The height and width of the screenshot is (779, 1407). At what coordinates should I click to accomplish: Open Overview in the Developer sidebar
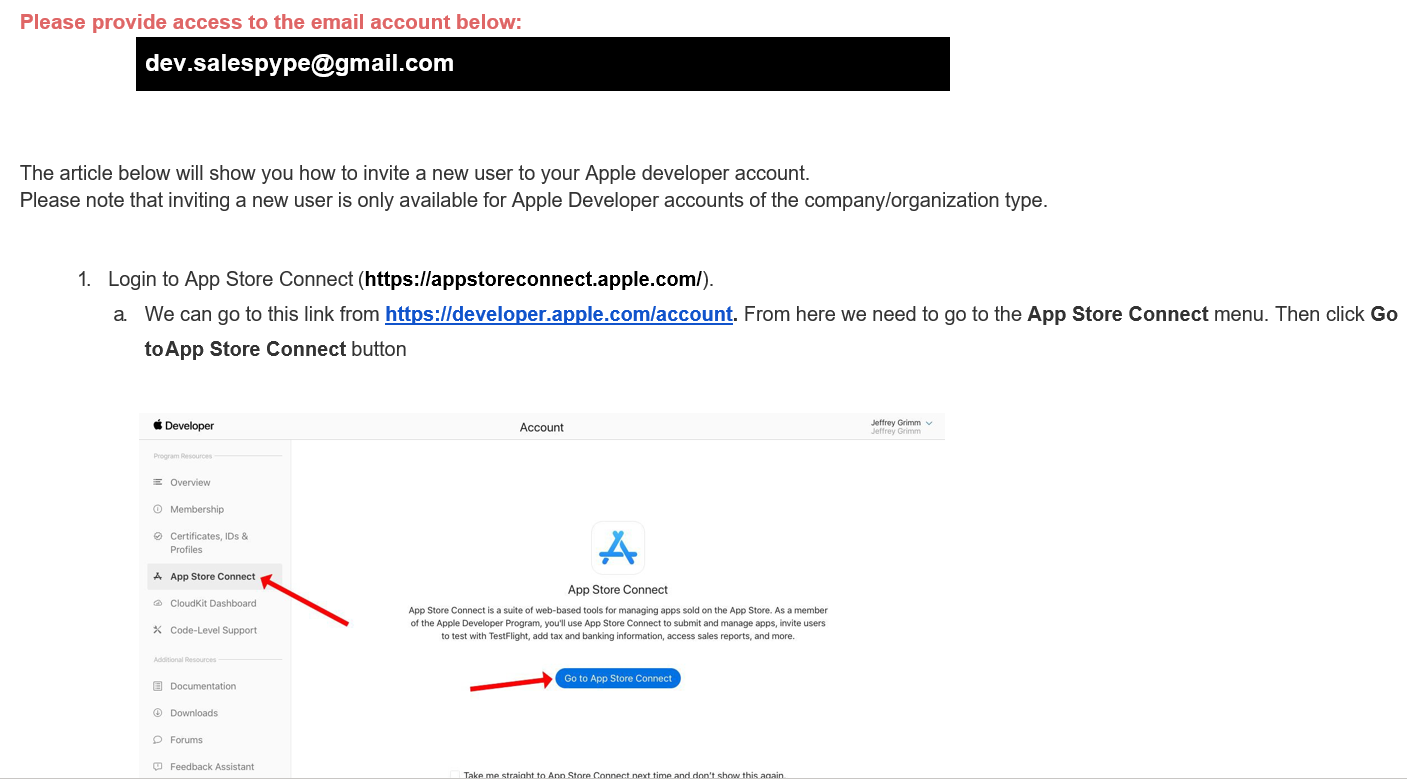tap(190, 482)
